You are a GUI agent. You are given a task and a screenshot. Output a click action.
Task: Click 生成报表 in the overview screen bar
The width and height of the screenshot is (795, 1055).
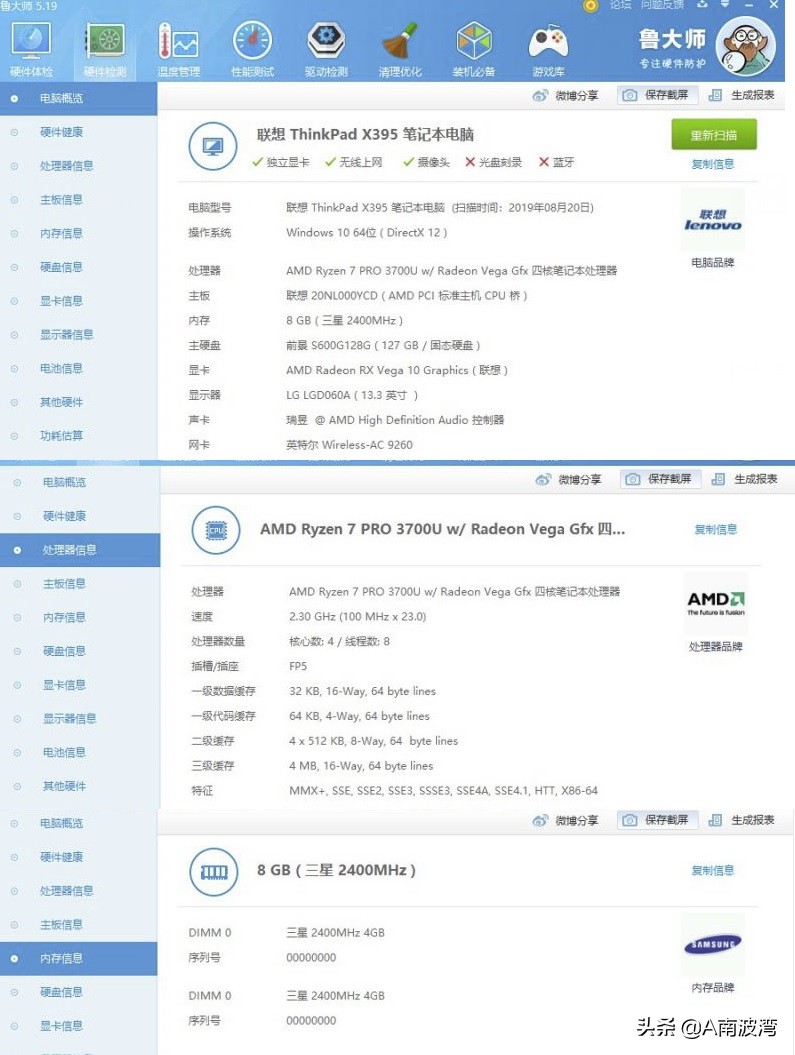tap(742, 95)
